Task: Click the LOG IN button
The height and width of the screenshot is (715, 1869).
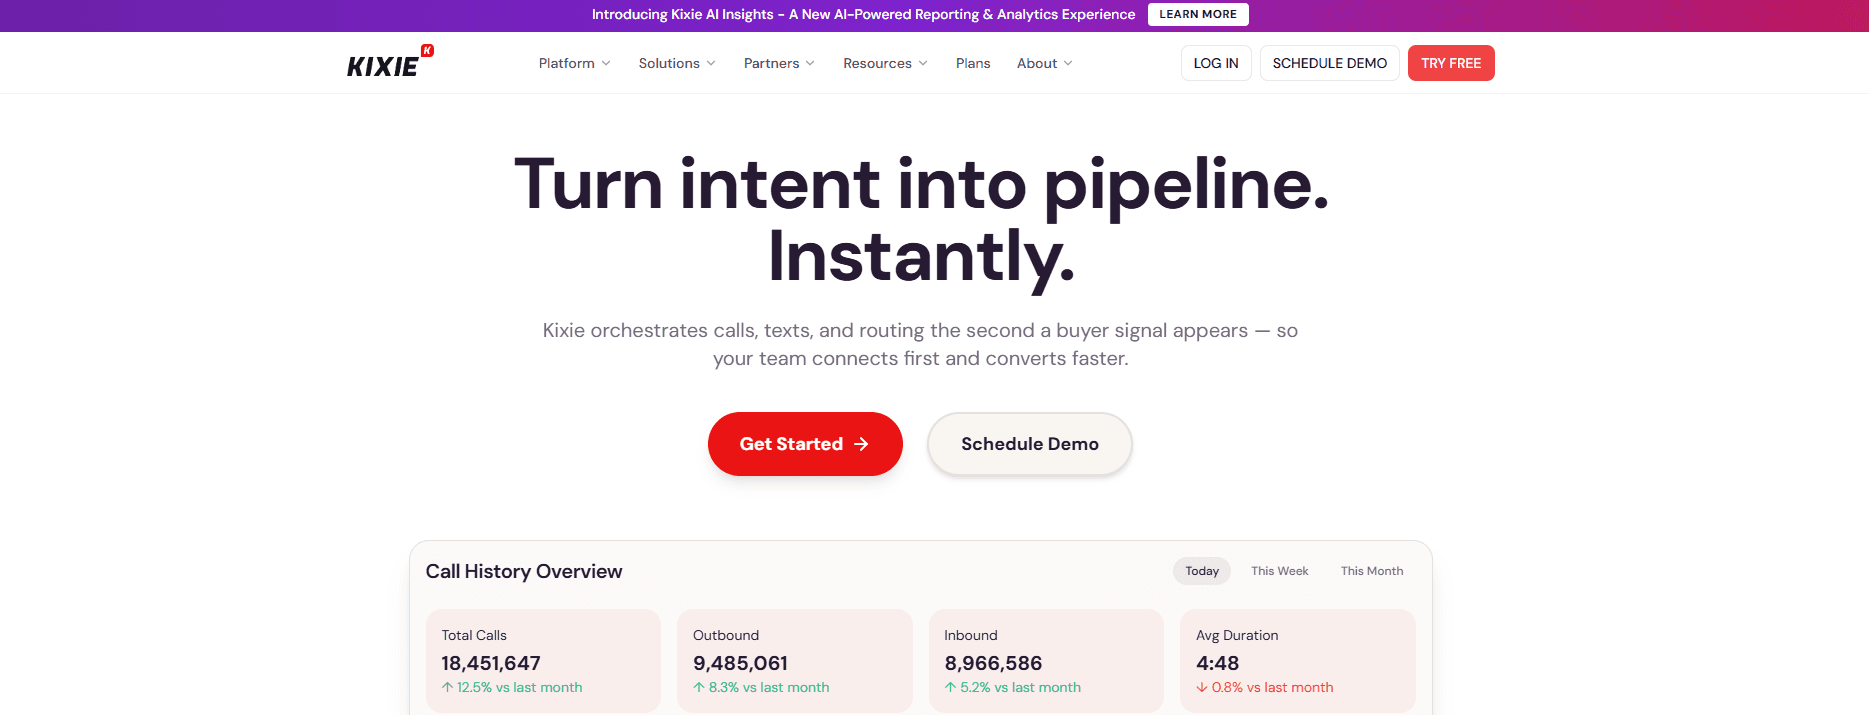Action: point(1216,63)
